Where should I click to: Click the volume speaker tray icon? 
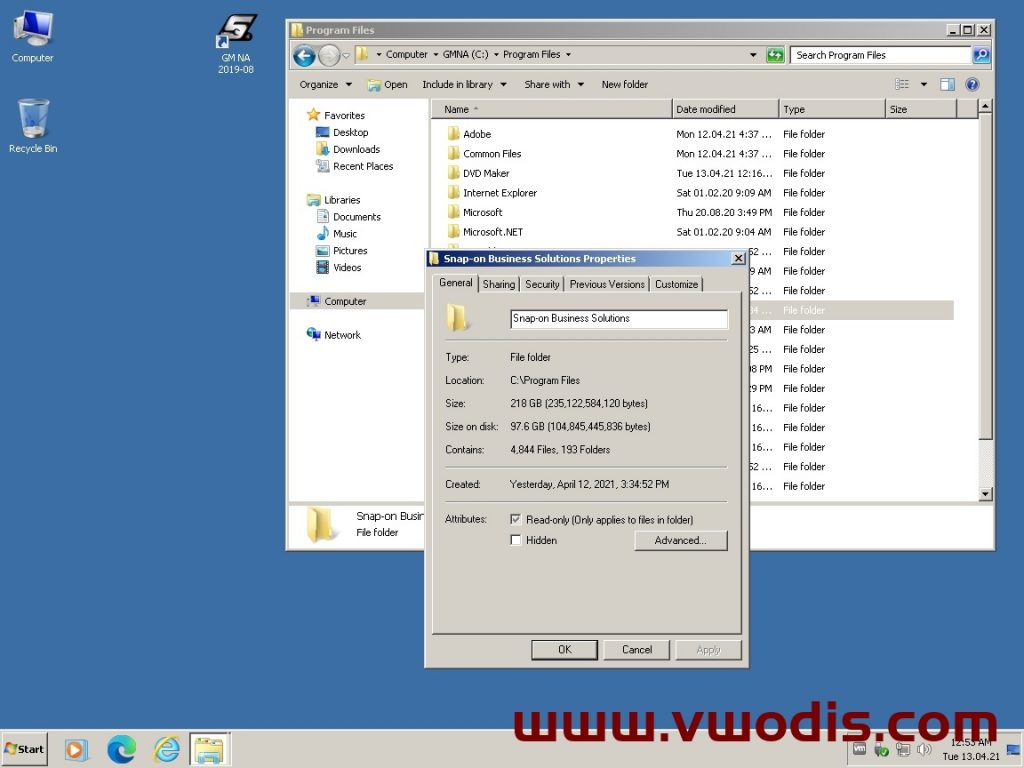click(x=924, y=750)
